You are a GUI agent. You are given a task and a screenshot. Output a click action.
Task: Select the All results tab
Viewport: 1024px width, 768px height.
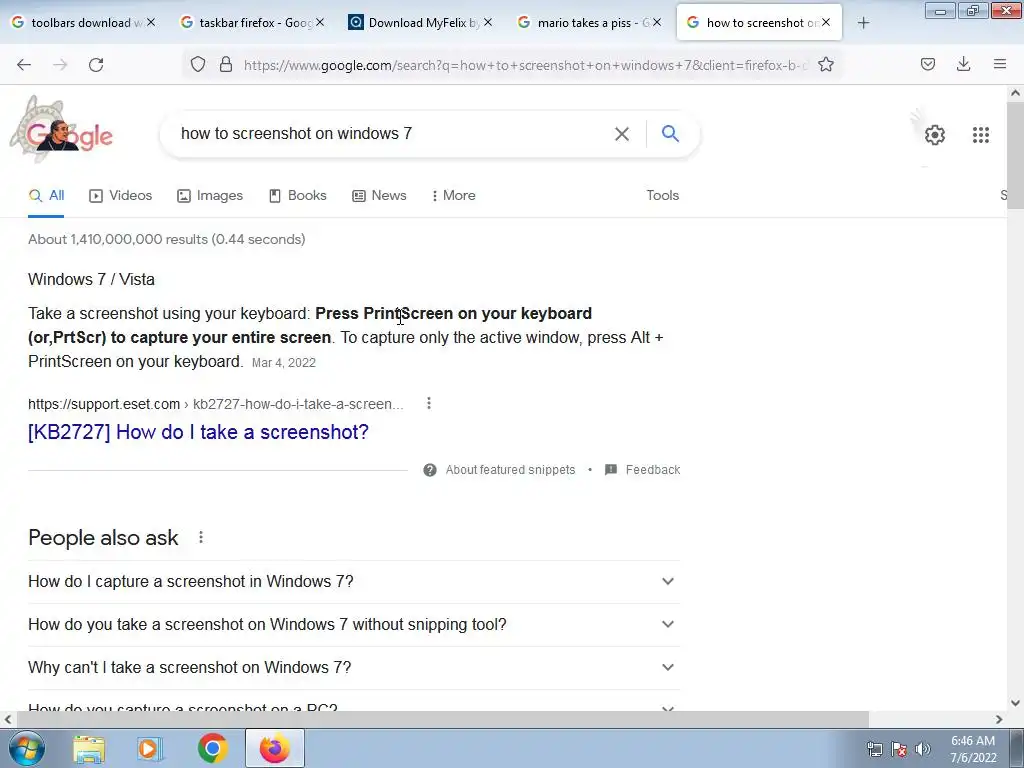46,196
